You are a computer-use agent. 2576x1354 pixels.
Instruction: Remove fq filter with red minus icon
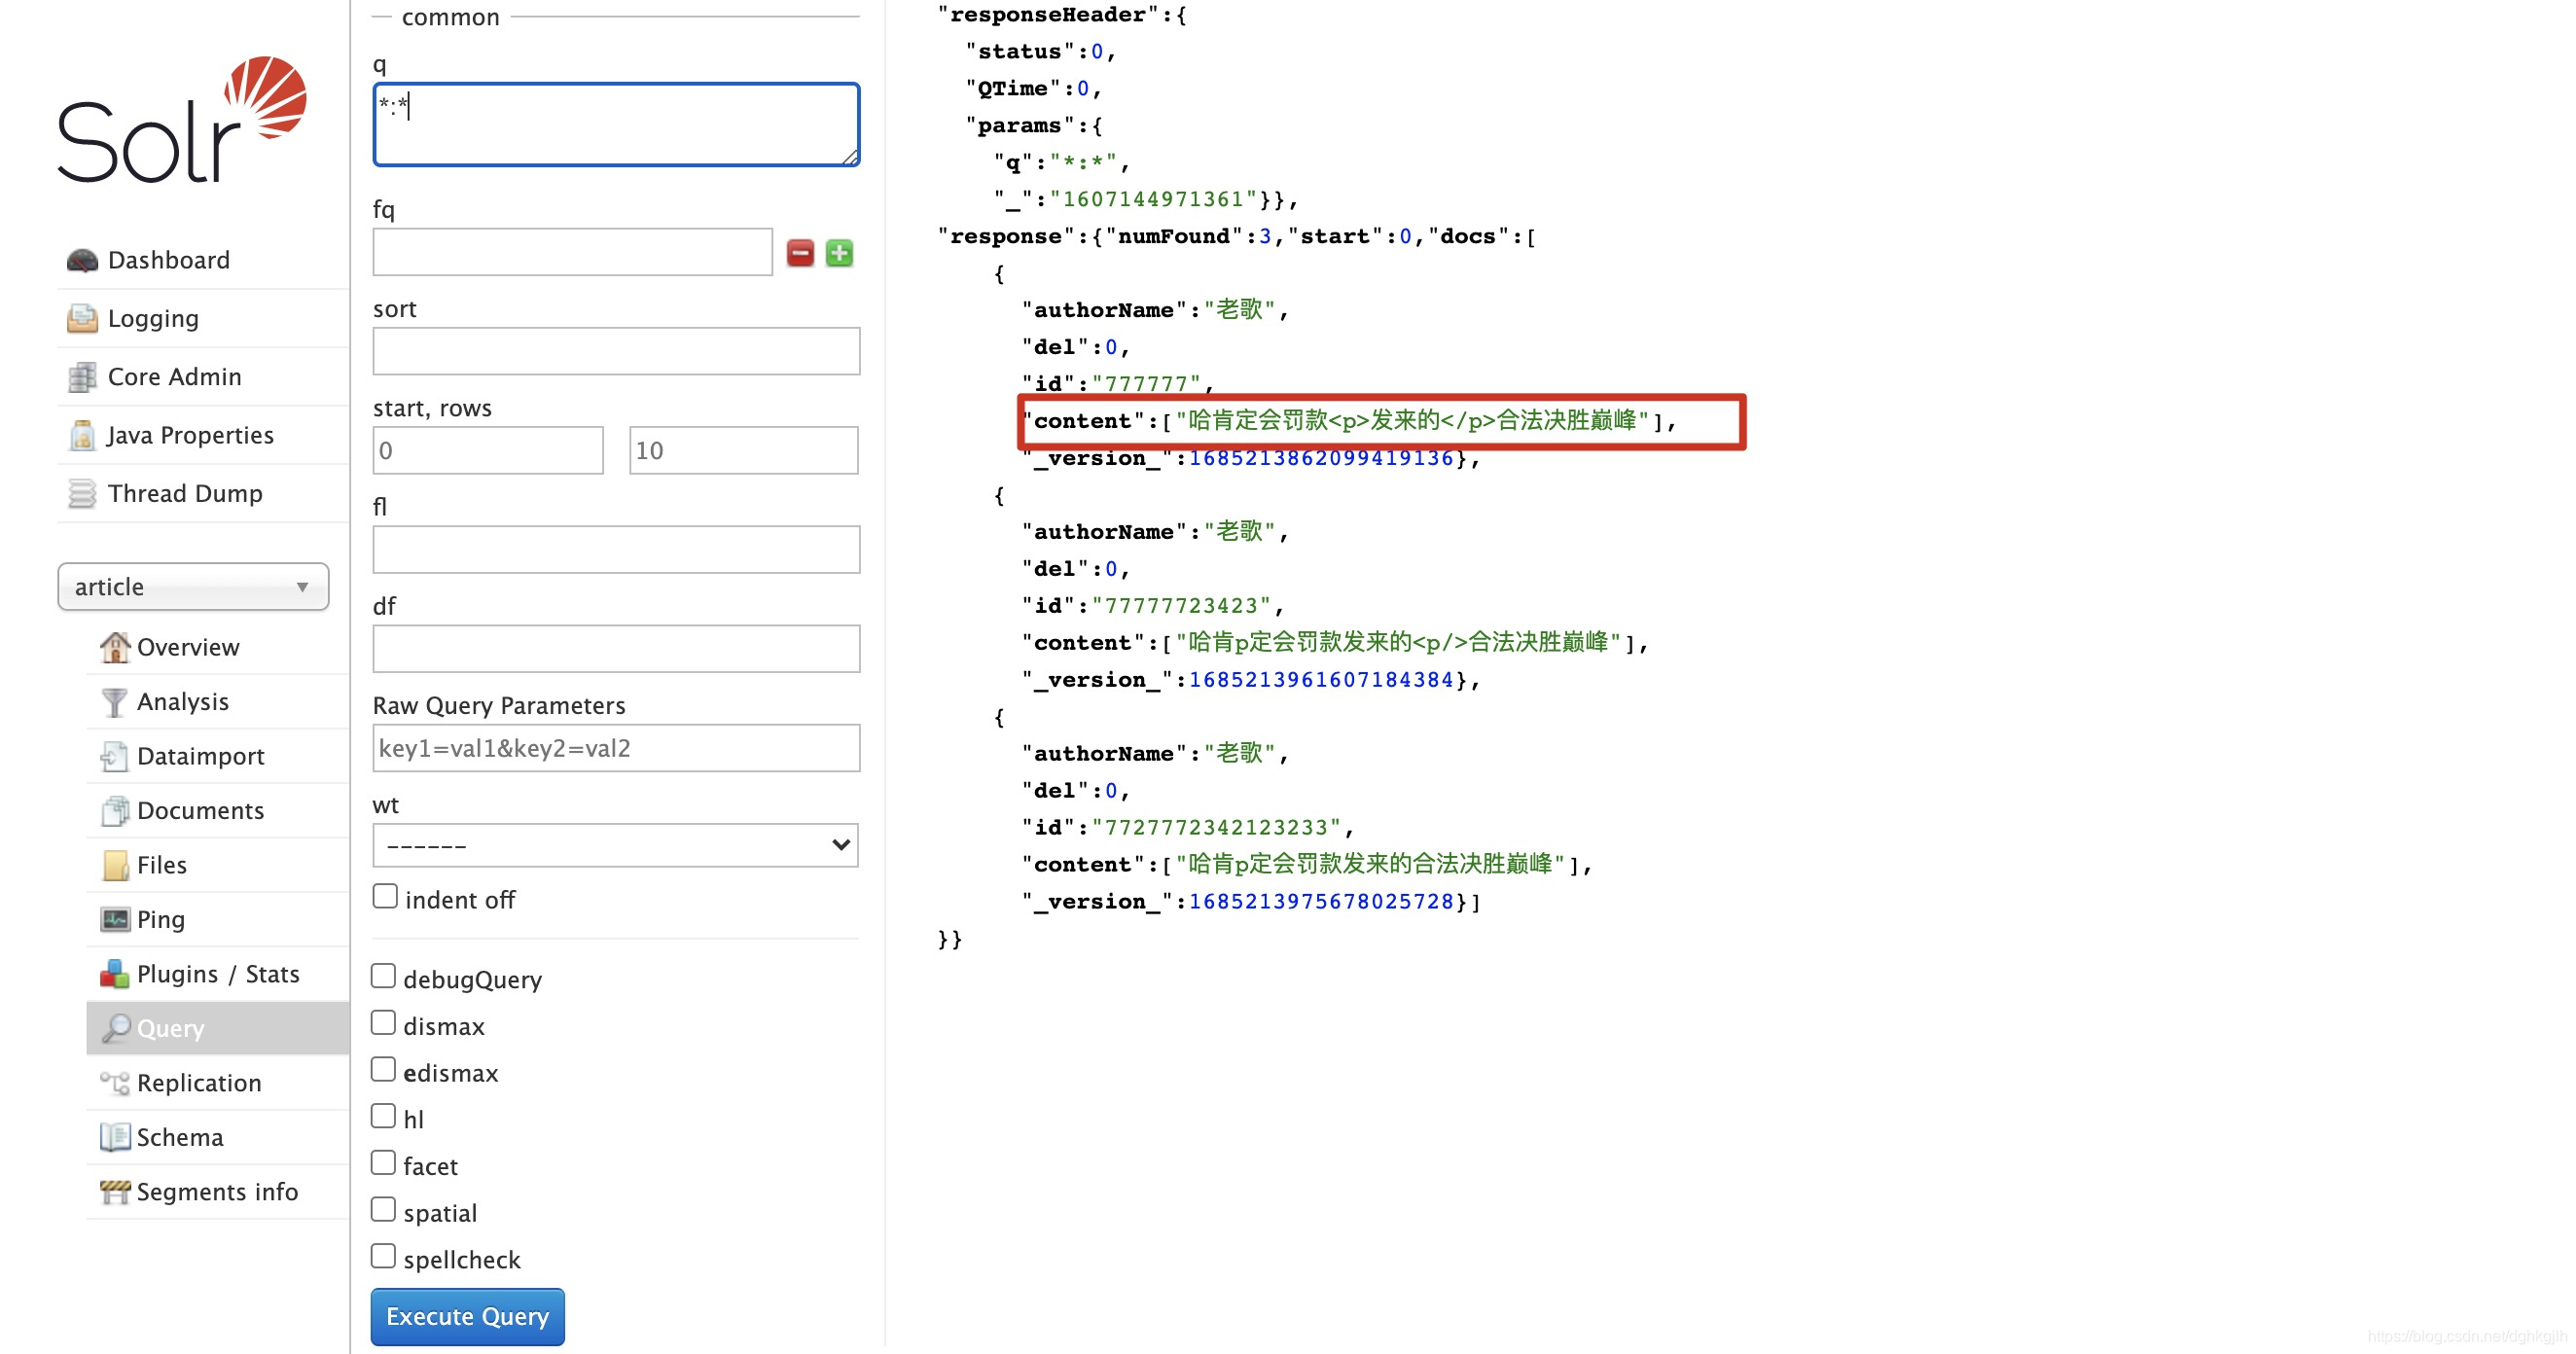tap(800, 253)
